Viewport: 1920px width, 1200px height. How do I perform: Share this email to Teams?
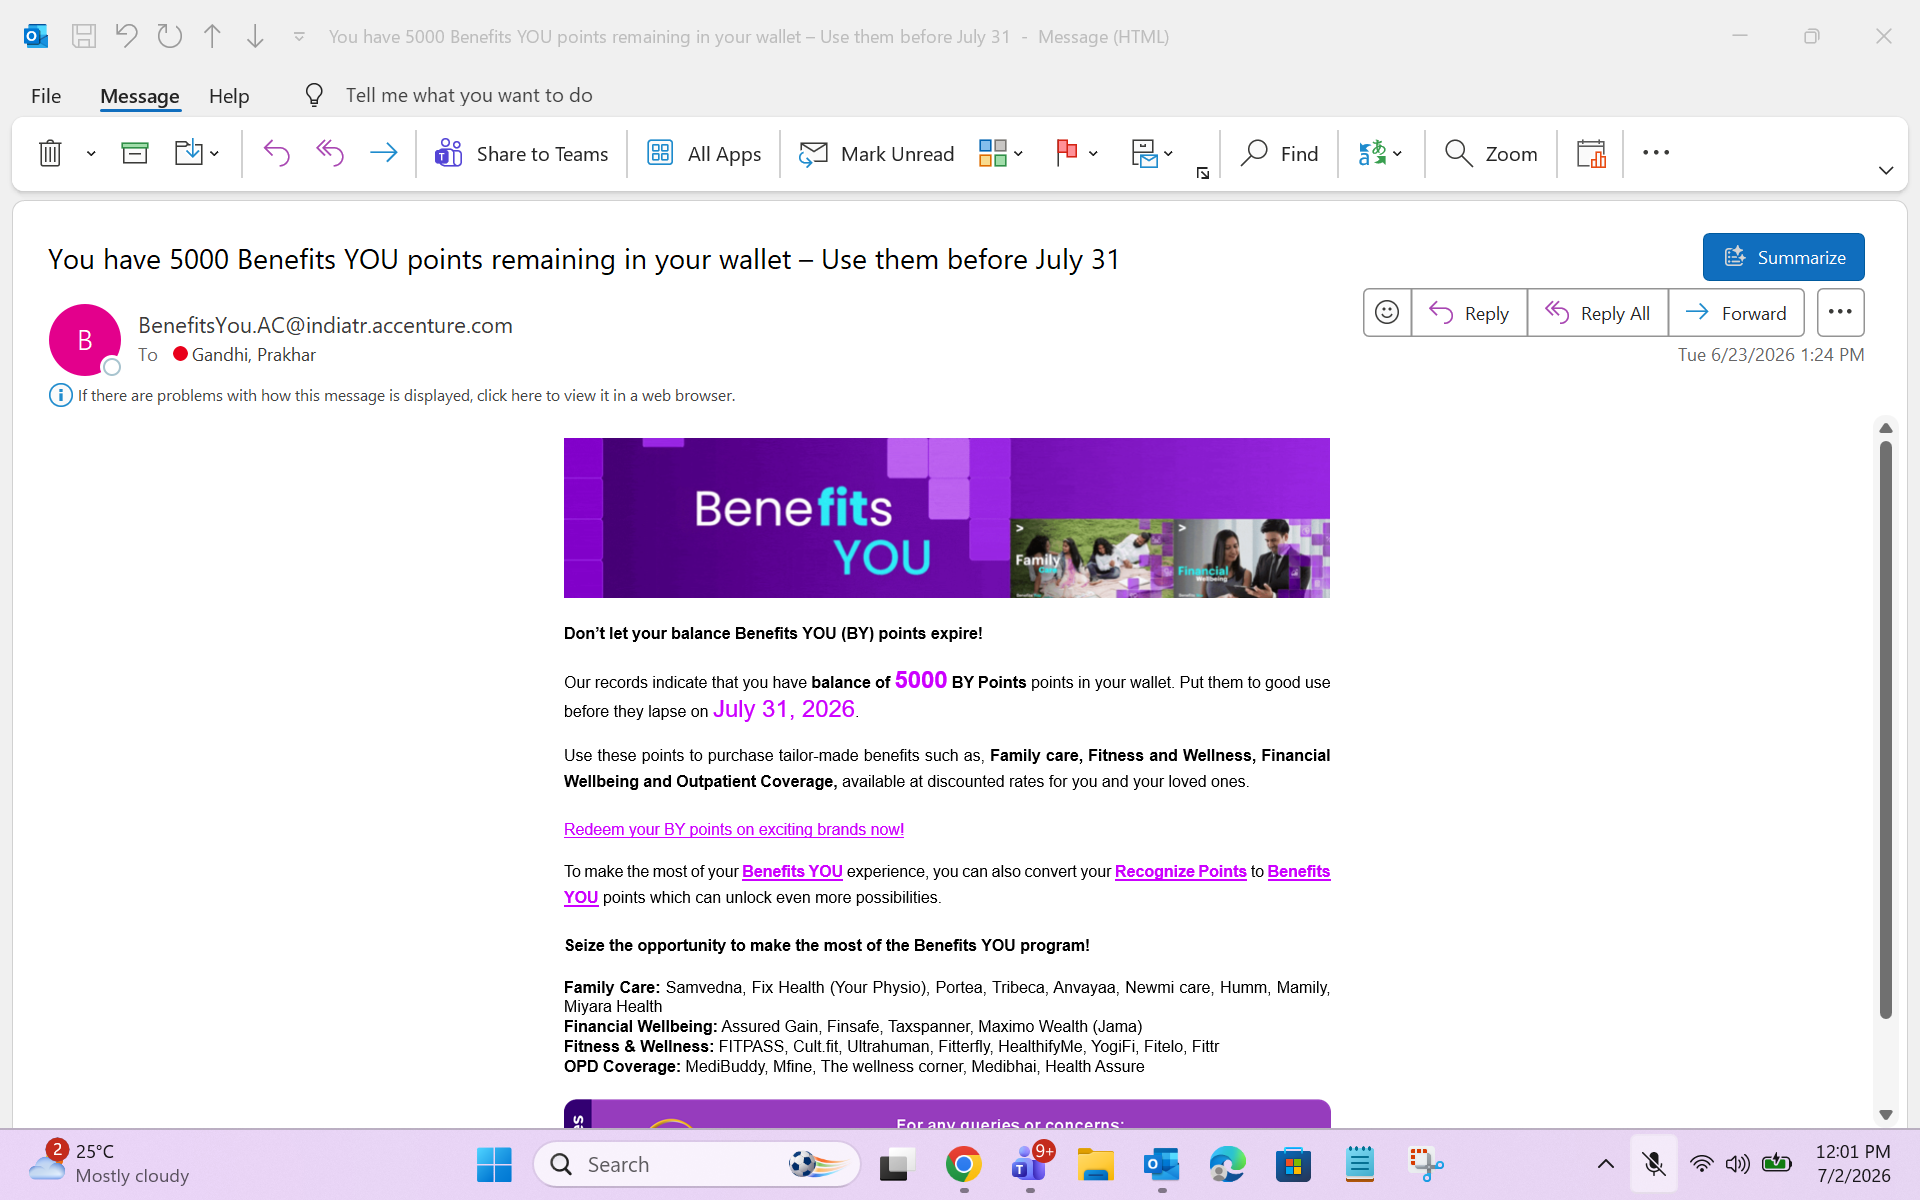coord(521,153)
